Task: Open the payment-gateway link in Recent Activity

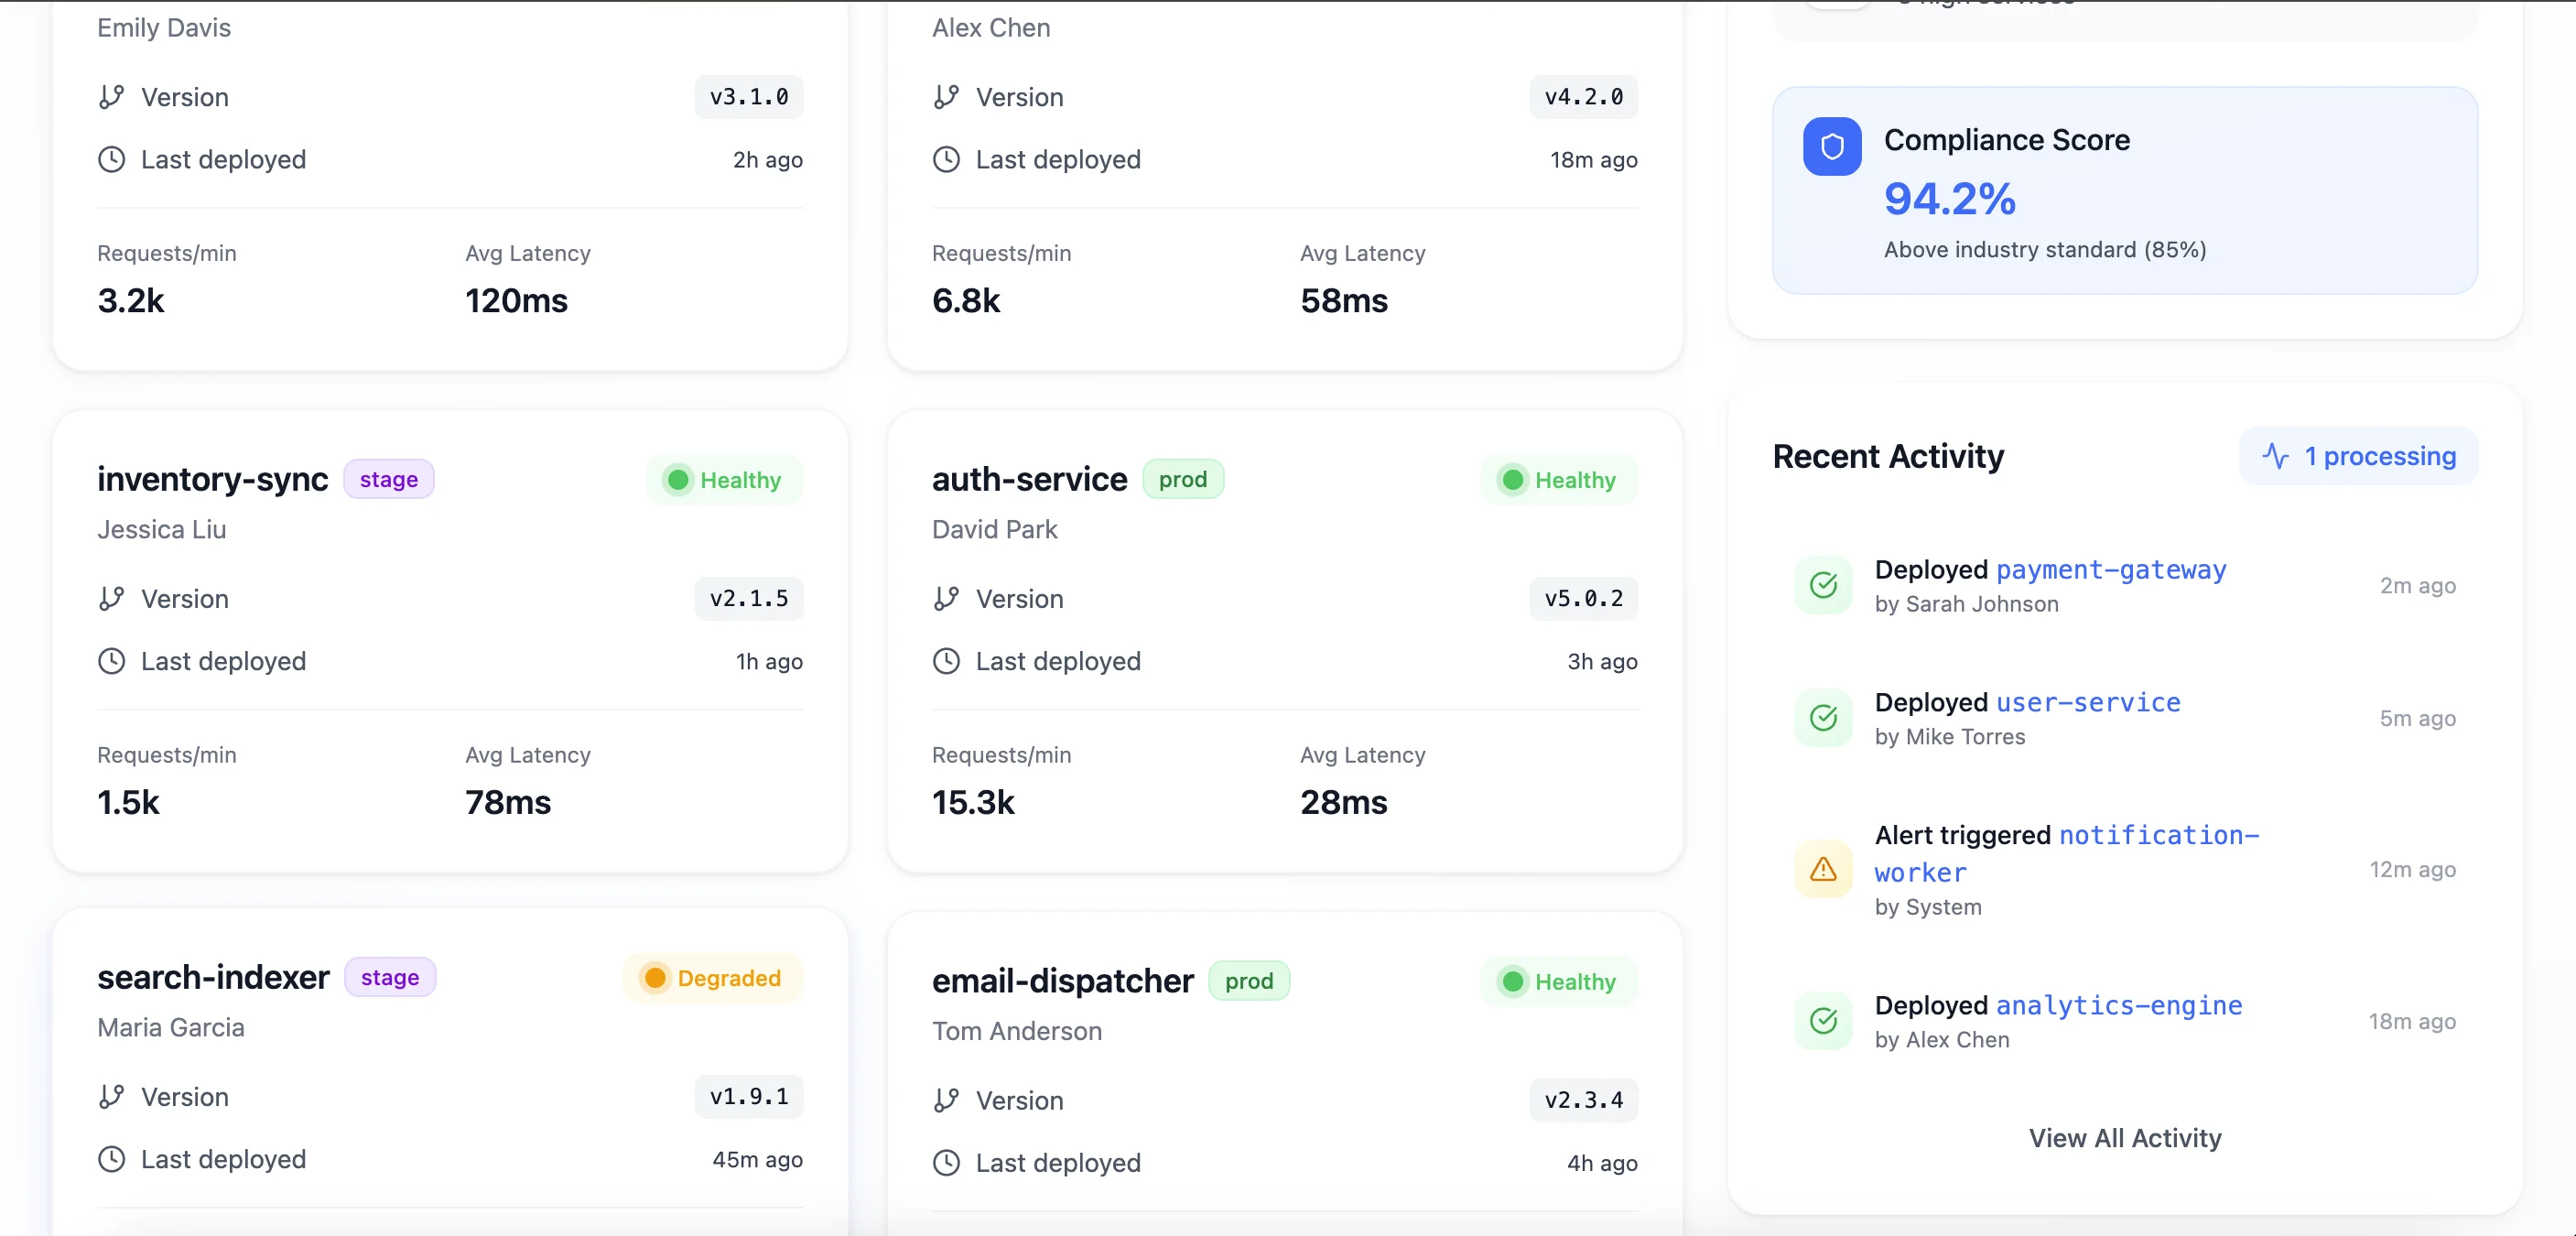Action: pyautogui.click(x=2111, y=570)
